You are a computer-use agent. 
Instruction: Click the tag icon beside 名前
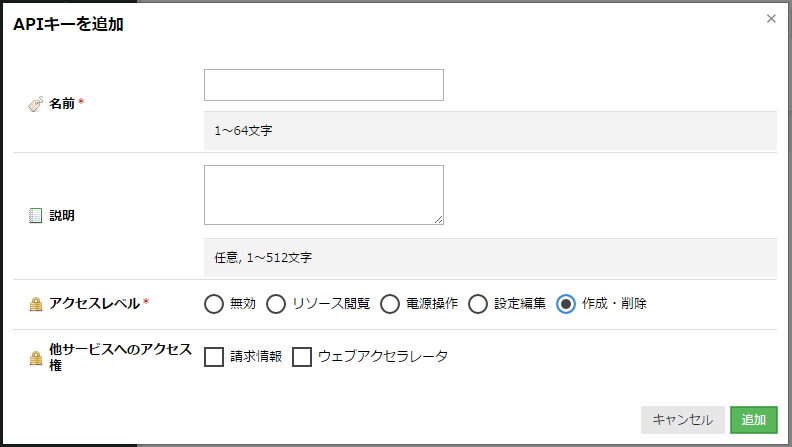(x=35, y=104)
